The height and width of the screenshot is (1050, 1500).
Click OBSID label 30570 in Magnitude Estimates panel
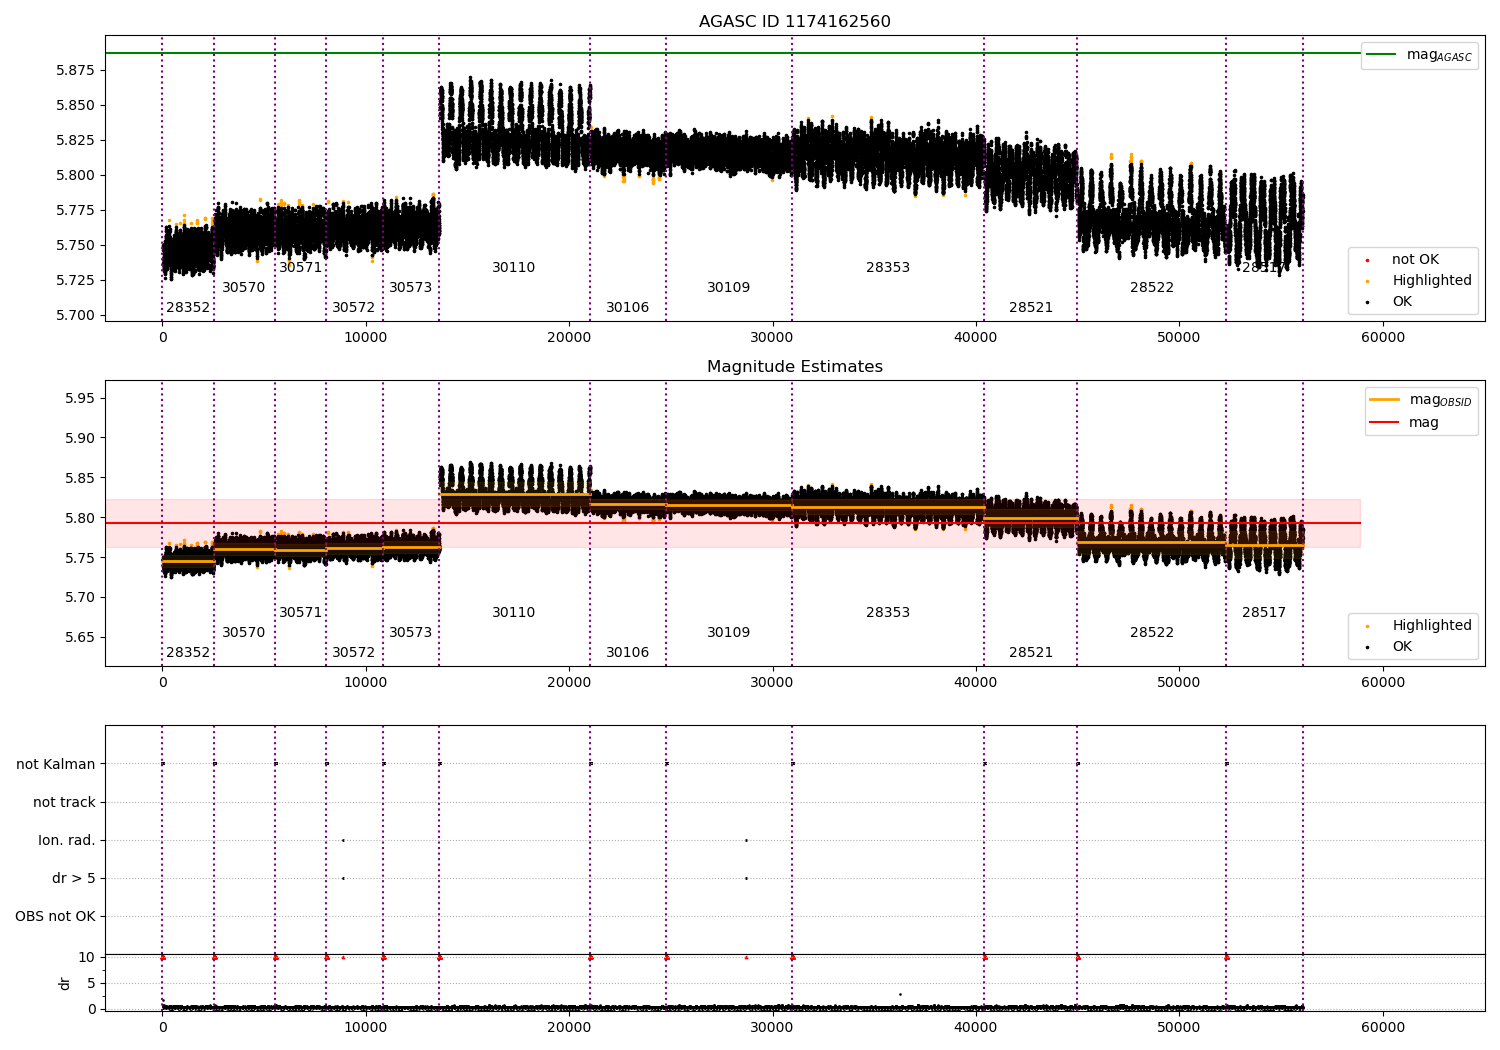(244, 632)
